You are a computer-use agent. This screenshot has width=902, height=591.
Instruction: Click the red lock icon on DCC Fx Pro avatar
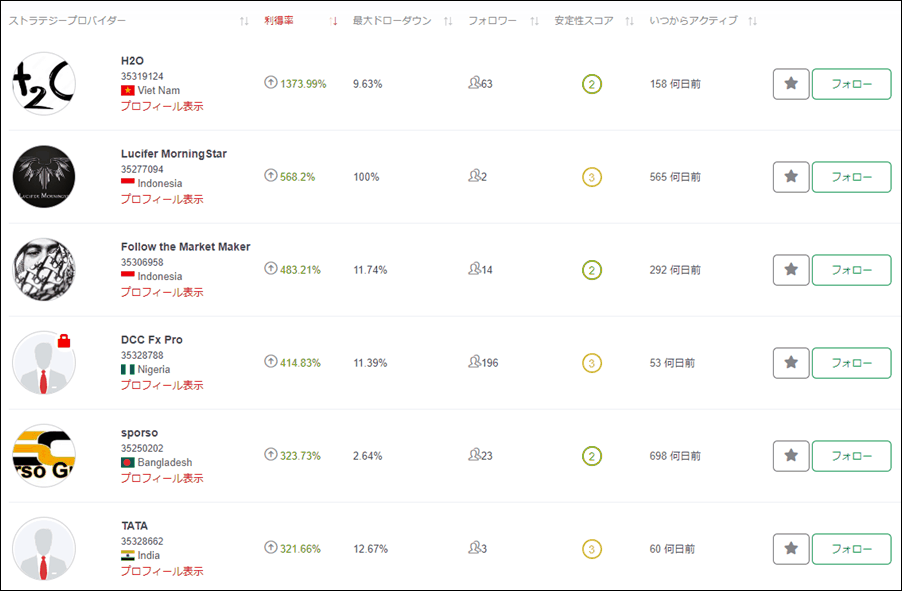(65, 341)
